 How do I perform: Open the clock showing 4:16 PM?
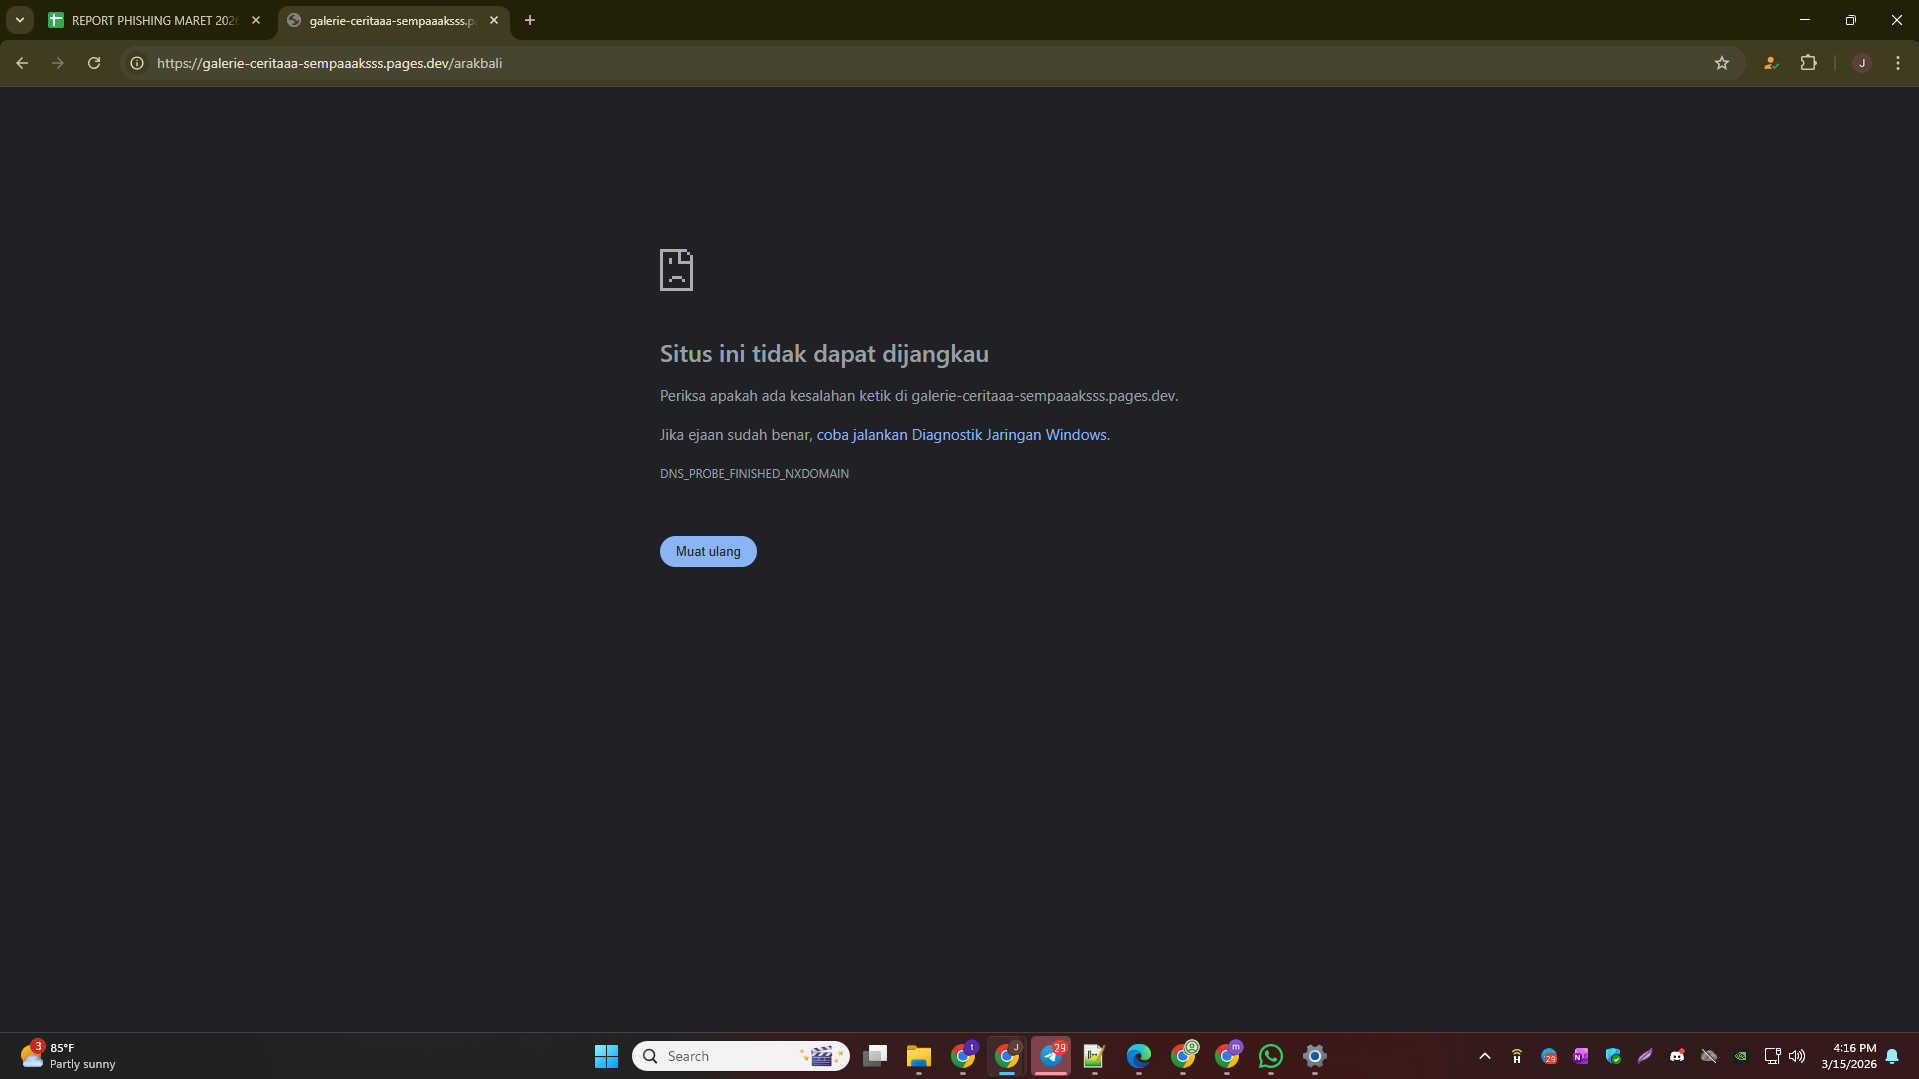click(1848, 1056)
